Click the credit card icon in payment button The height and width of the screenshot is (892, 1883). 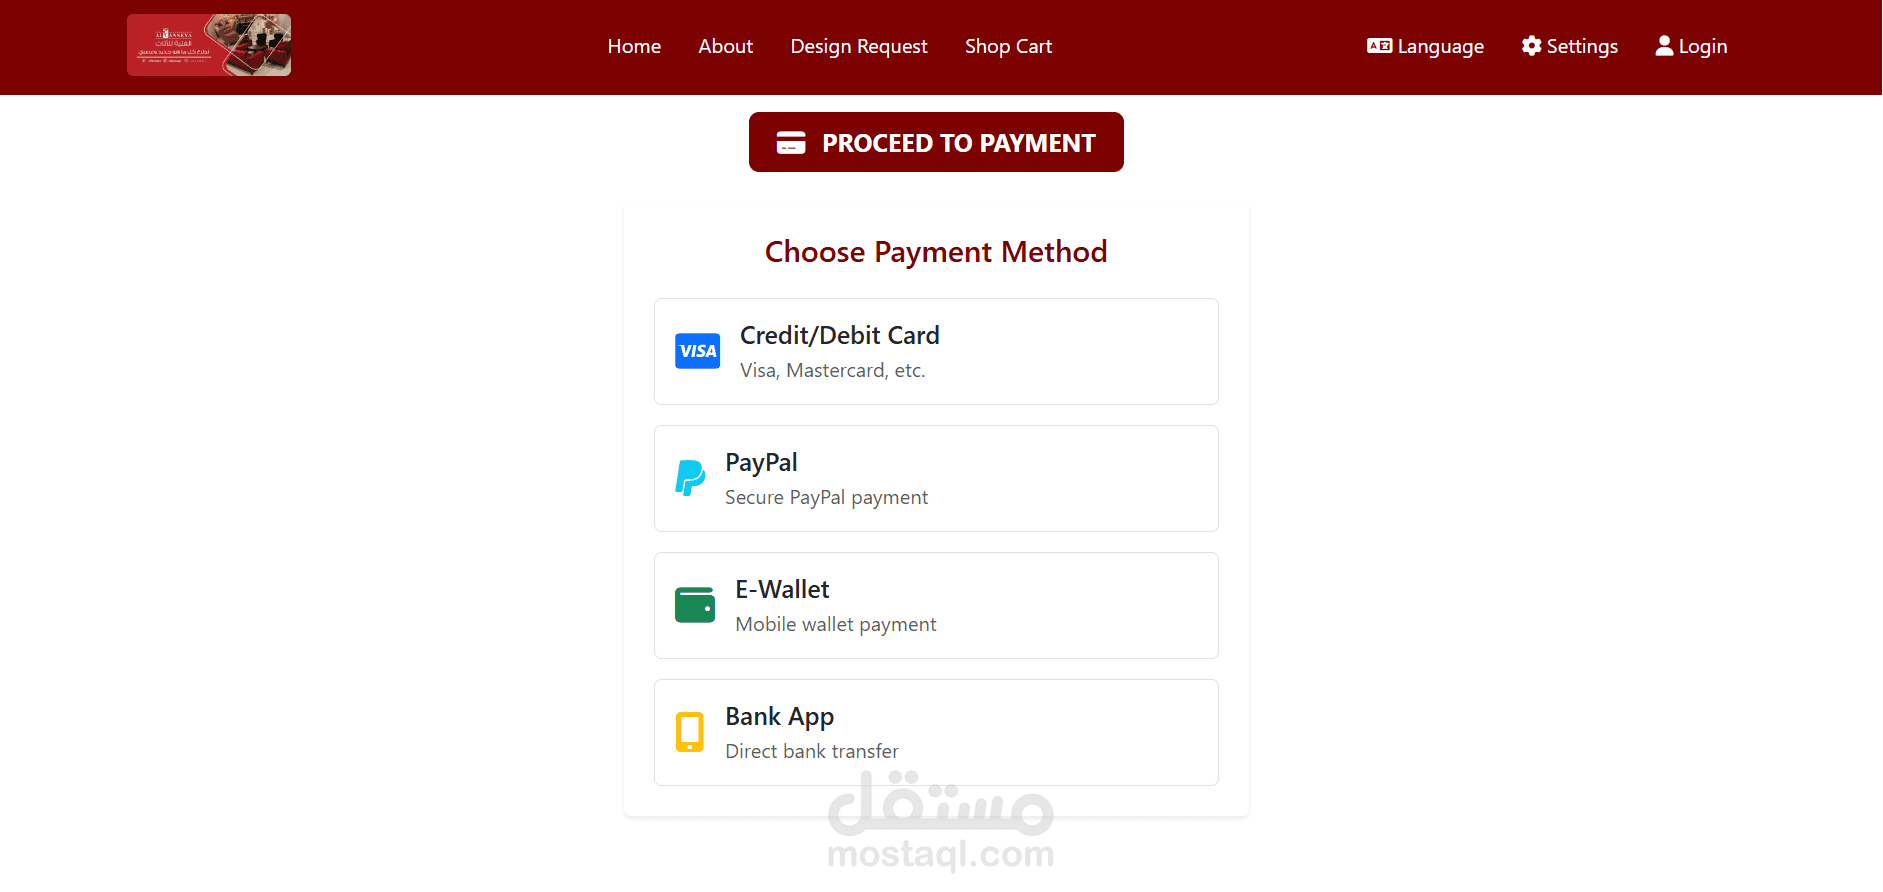(791, 143)
